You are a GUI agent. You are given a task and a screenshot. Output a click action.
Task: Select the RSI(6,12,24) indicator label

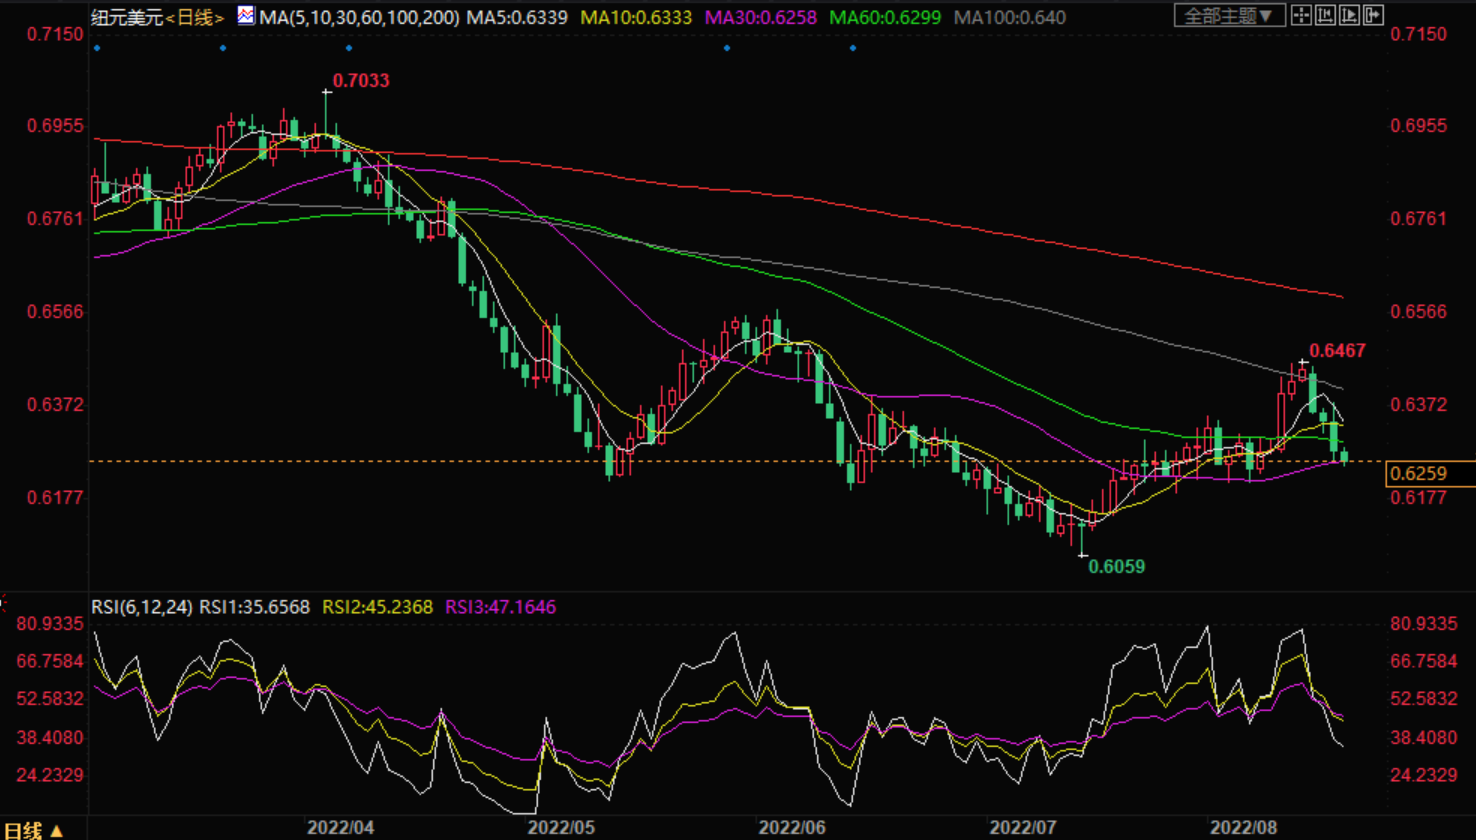point(141,607)
